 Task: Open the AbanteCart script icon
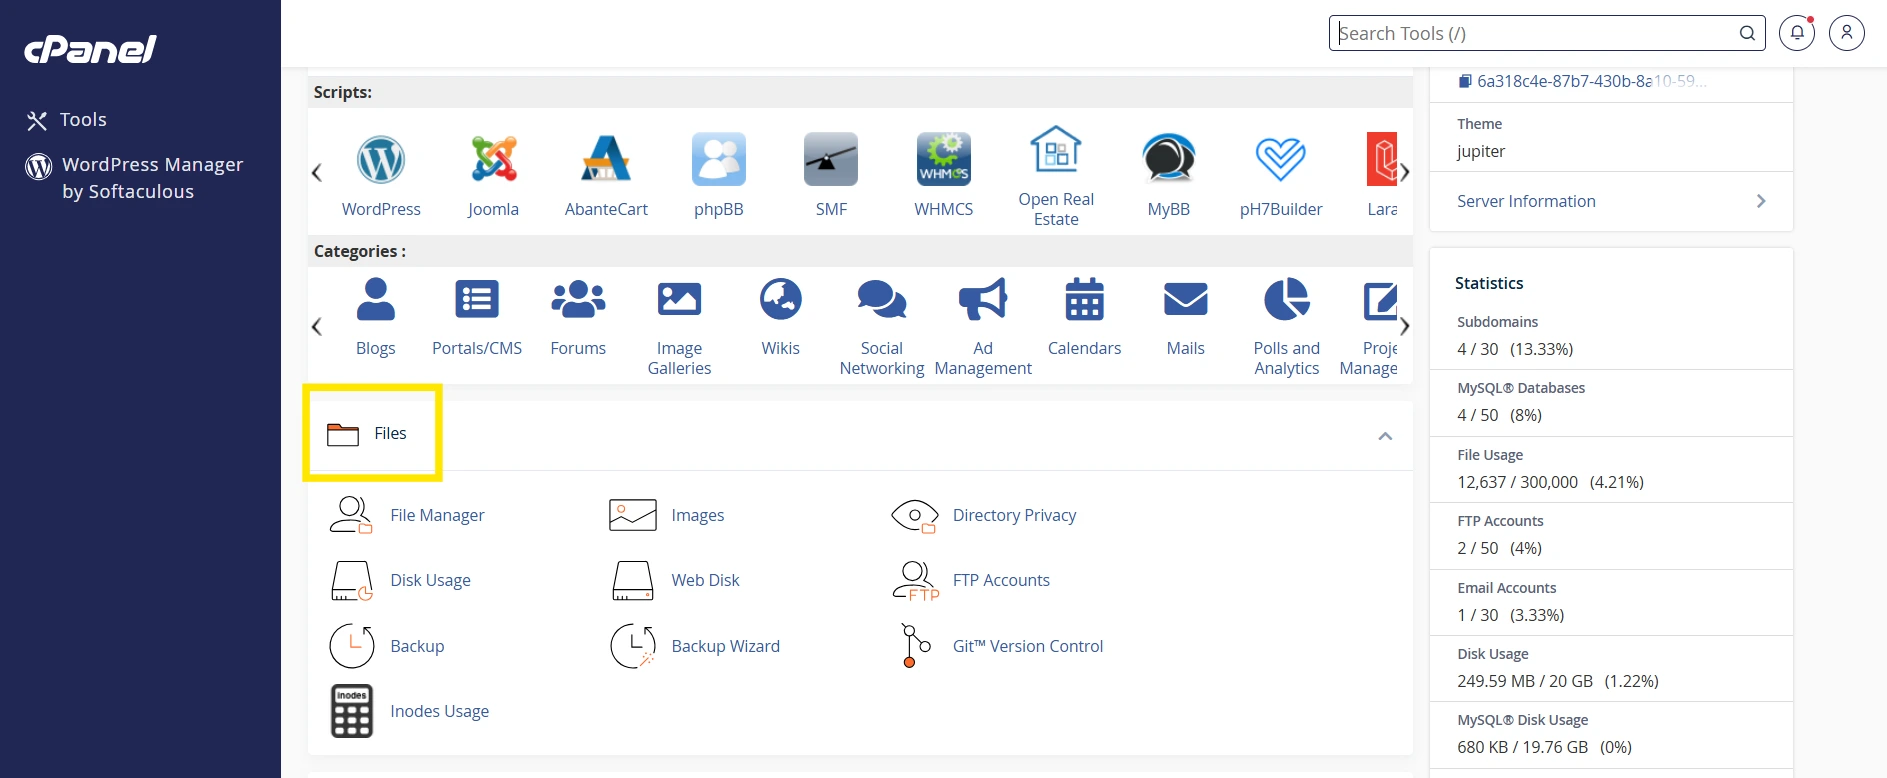(606, 160)
